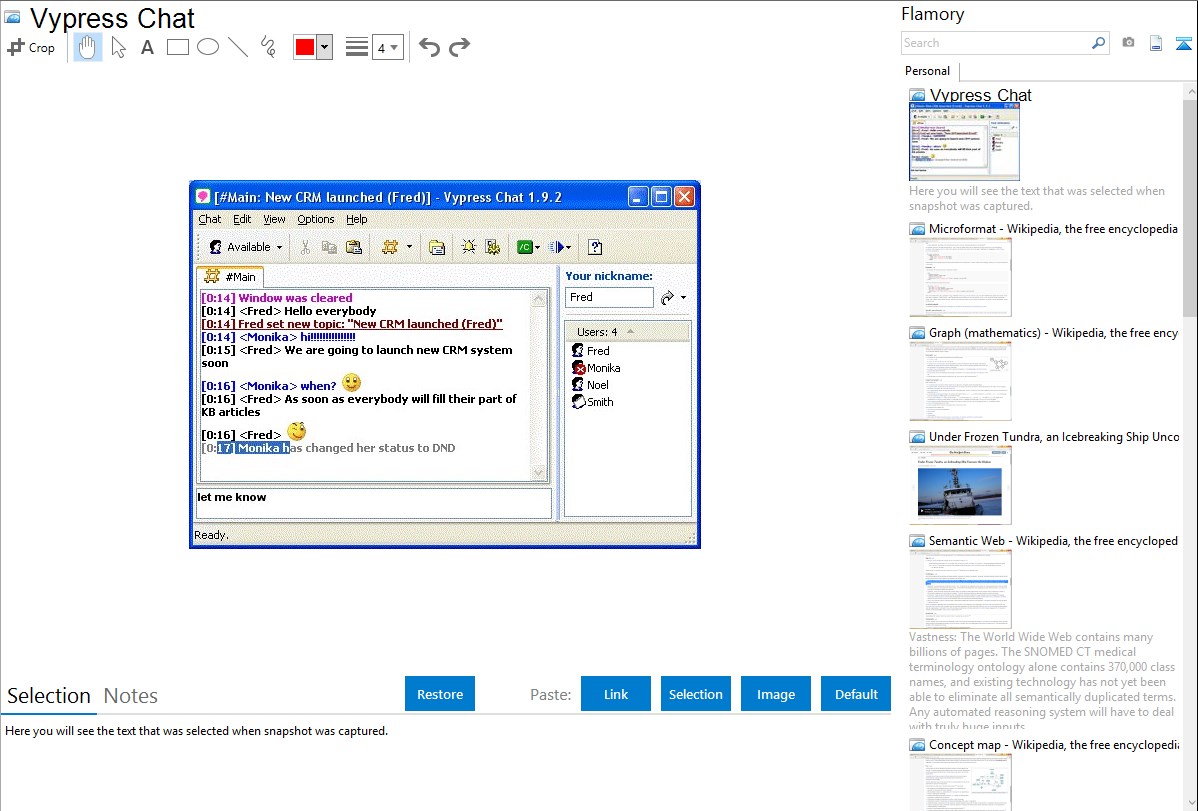Viewport: 1198px width, 811px height.
Task: Click the blue upload icon in Flamory
Action: [x=1183, y=43]
